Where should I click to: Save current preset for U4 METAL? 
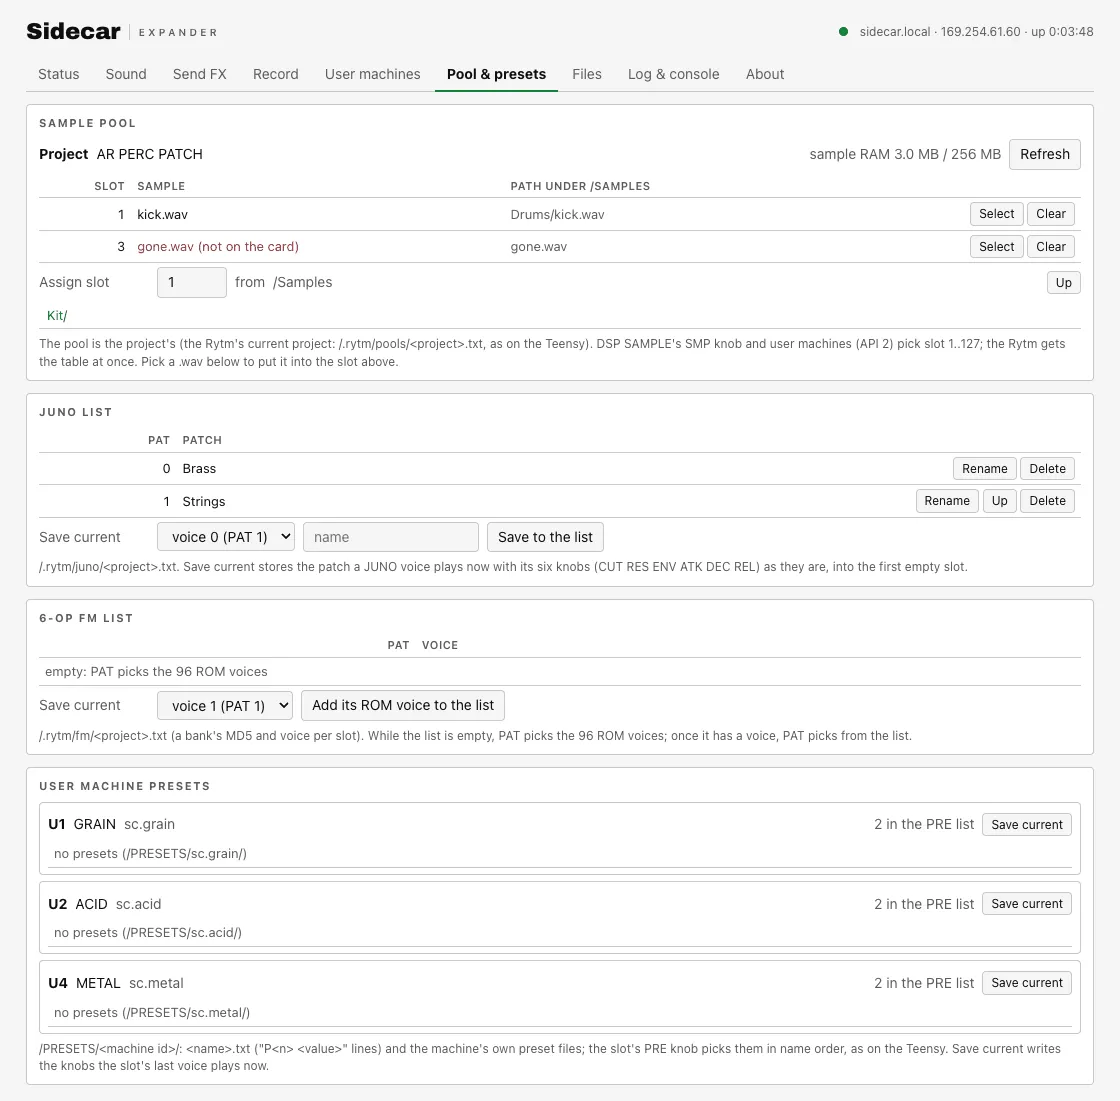coord(1026,983)
